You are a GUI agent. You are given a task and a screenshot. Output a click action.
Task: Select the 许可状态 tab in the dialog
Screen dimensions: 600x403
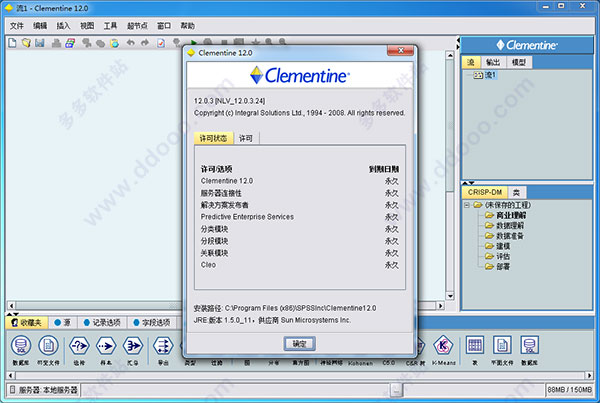[213, 138]
